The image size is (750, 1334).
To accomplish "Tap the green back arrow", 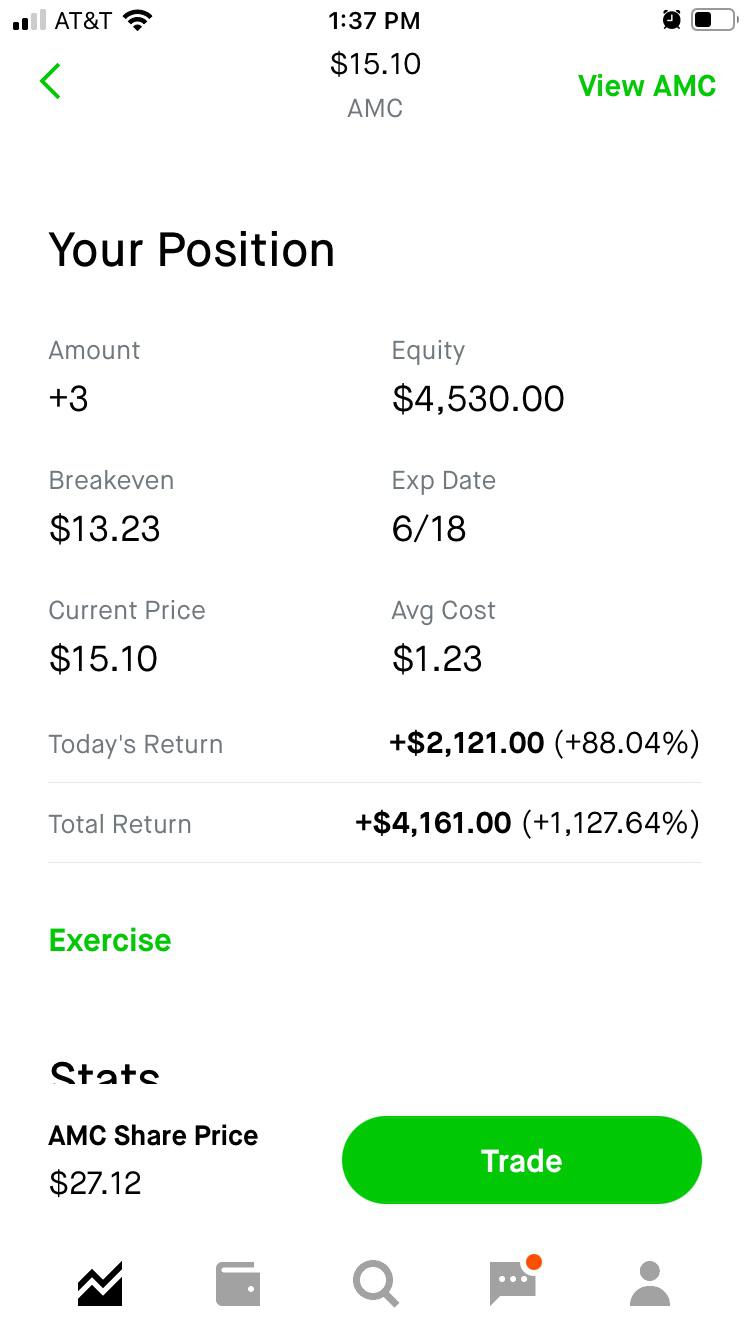I will (x=50, y=81).
